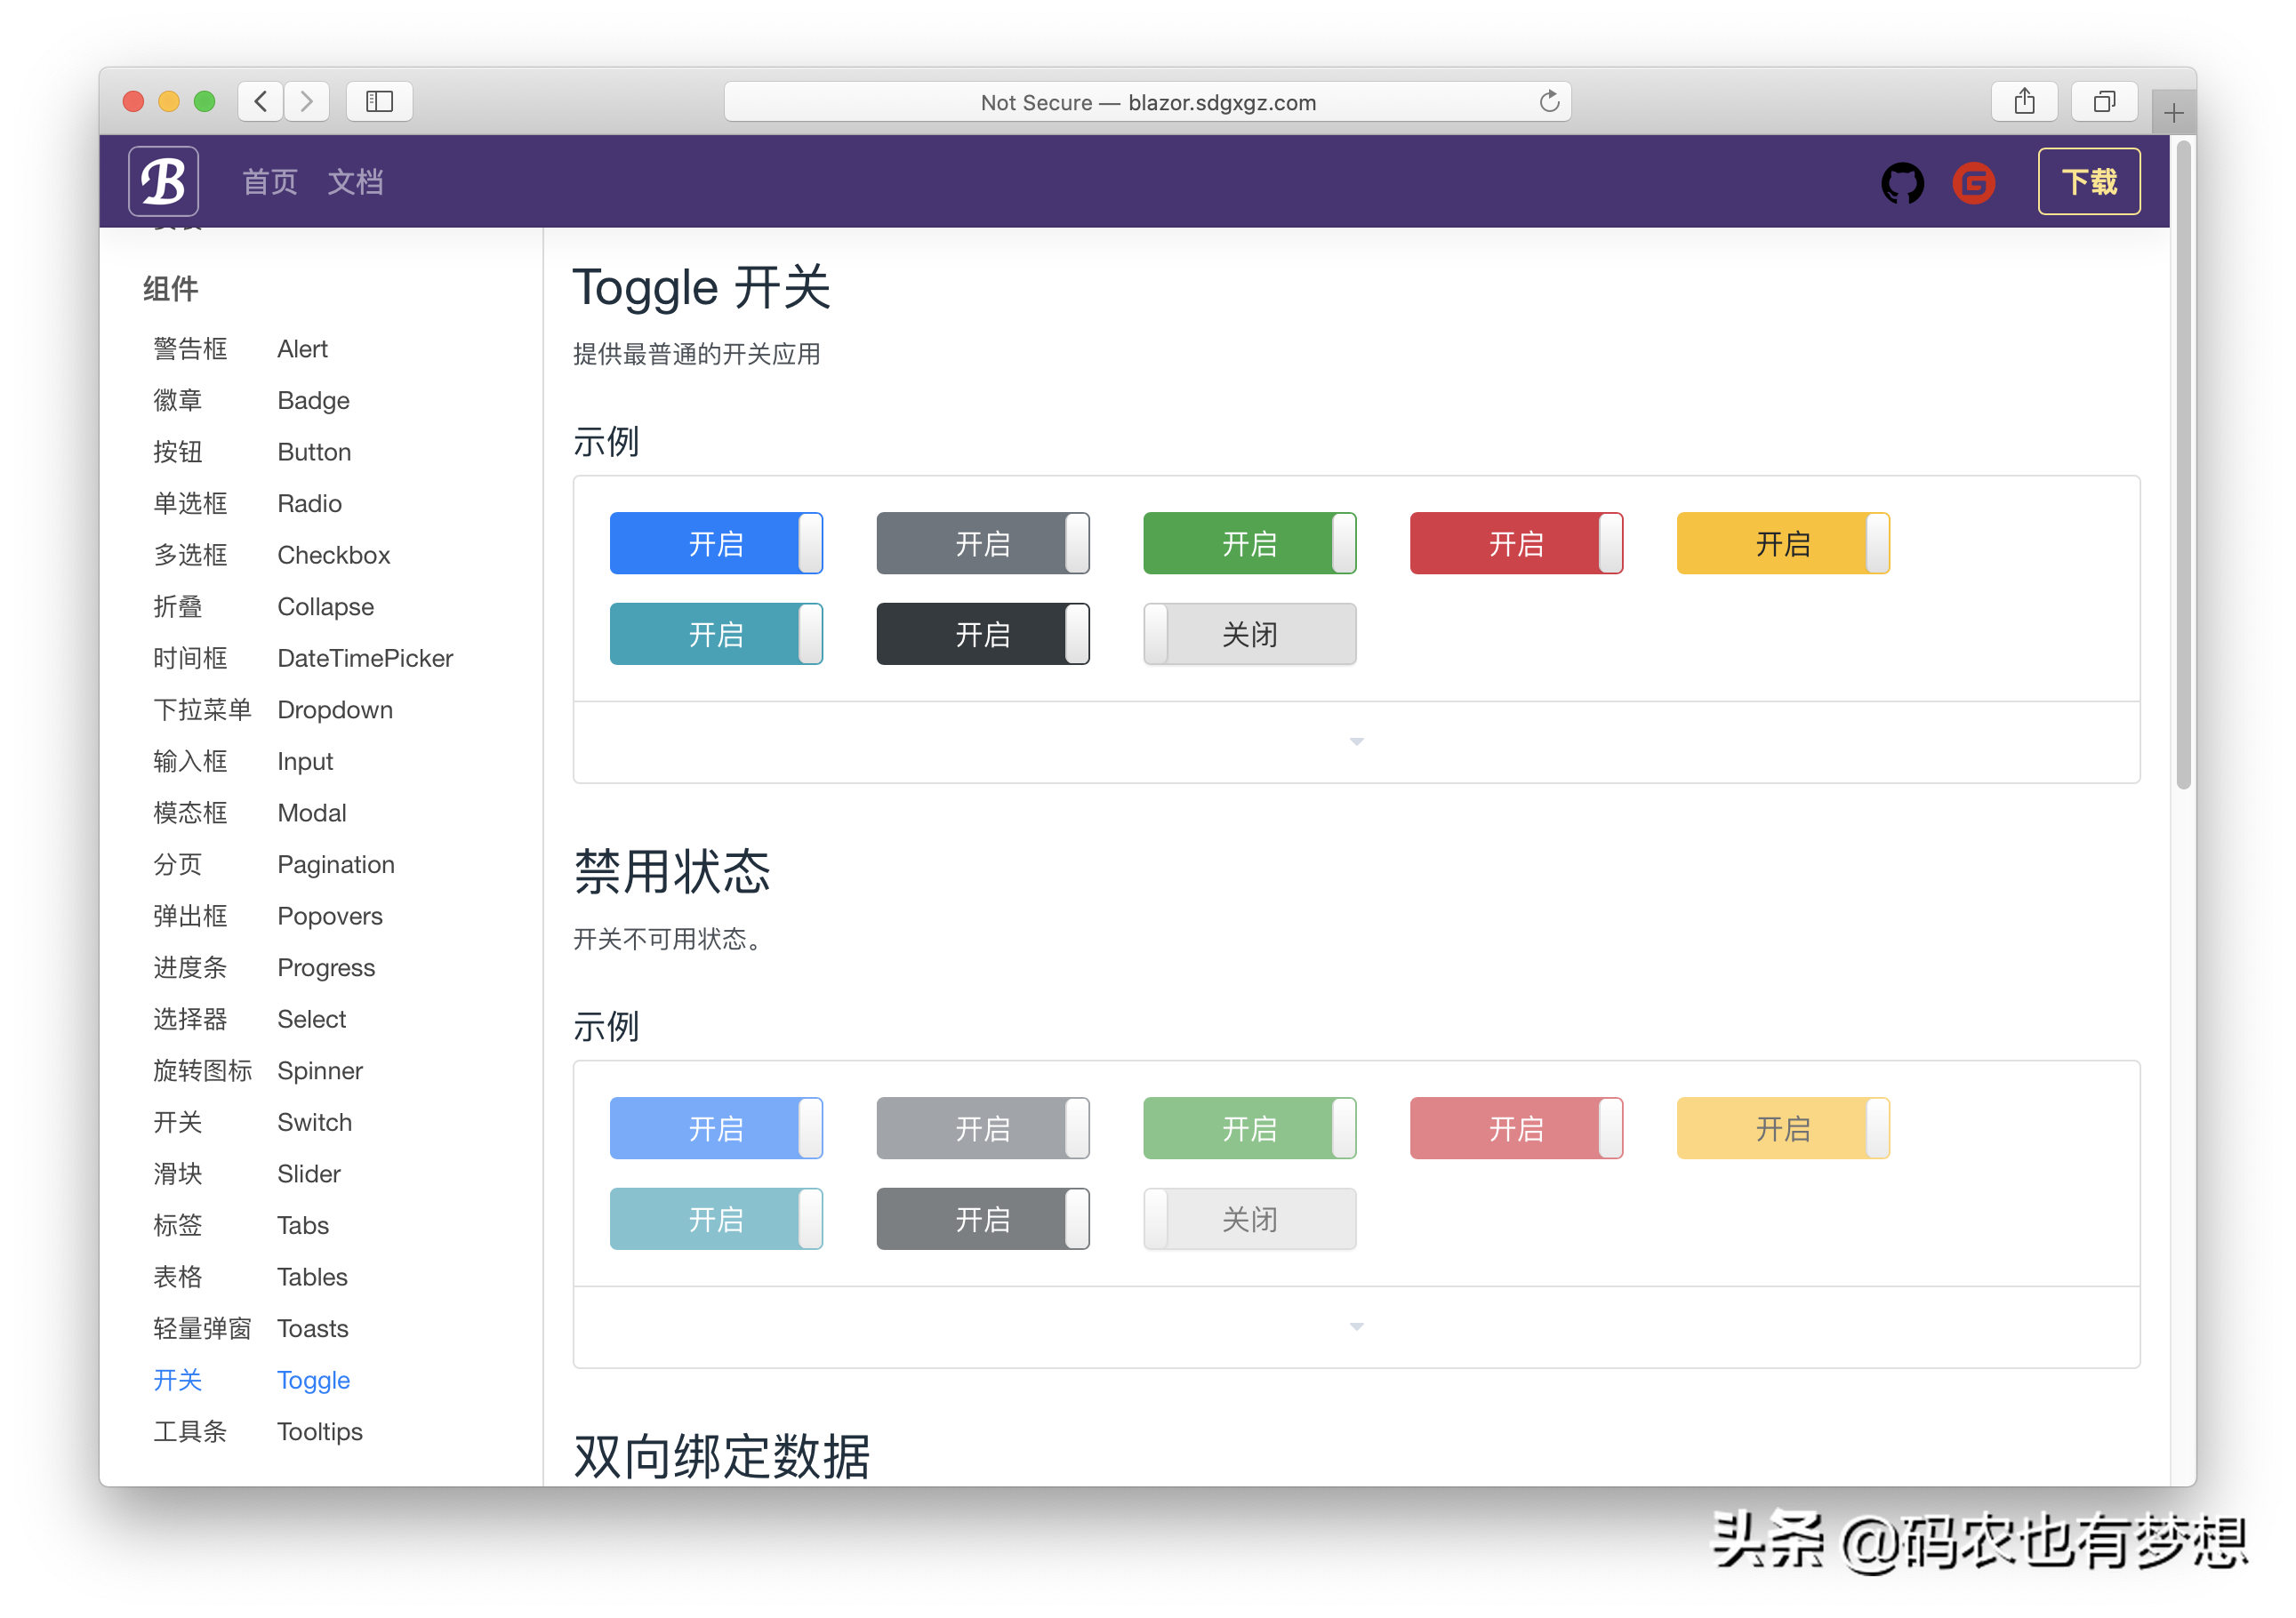
Task: Open Dropdown 下拉菜单 in sidebar
Action: pos(273,710)
